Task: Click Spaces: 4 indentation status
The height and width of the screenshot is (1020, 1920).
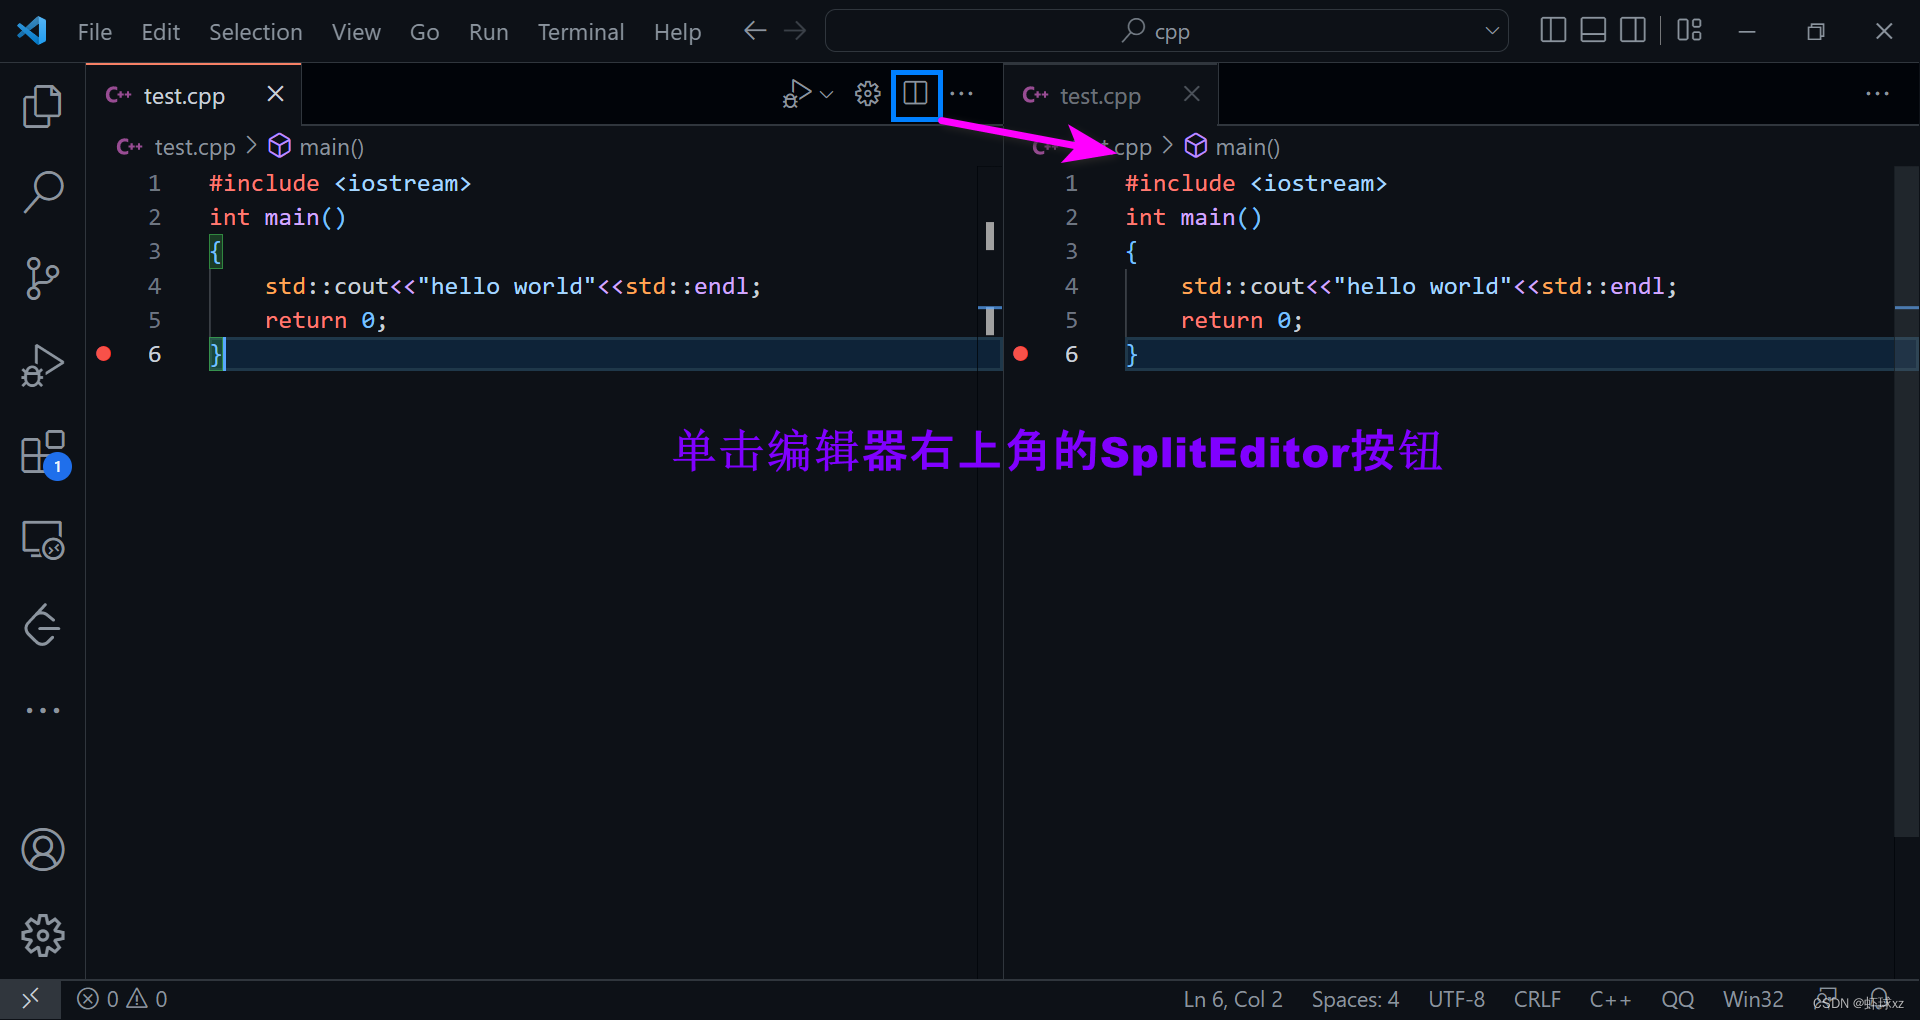Action: coord(1355,999)
